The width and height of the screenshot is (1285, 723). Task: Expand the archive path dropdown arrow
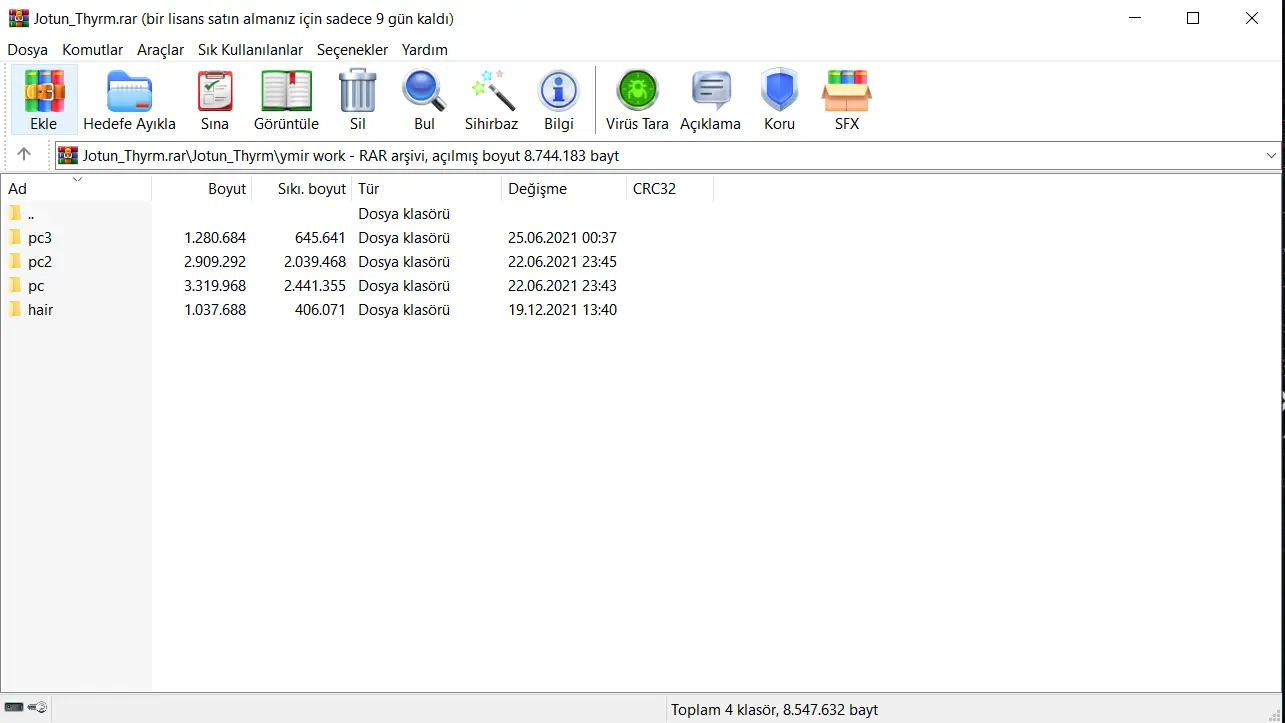(x=1271, y=156)
